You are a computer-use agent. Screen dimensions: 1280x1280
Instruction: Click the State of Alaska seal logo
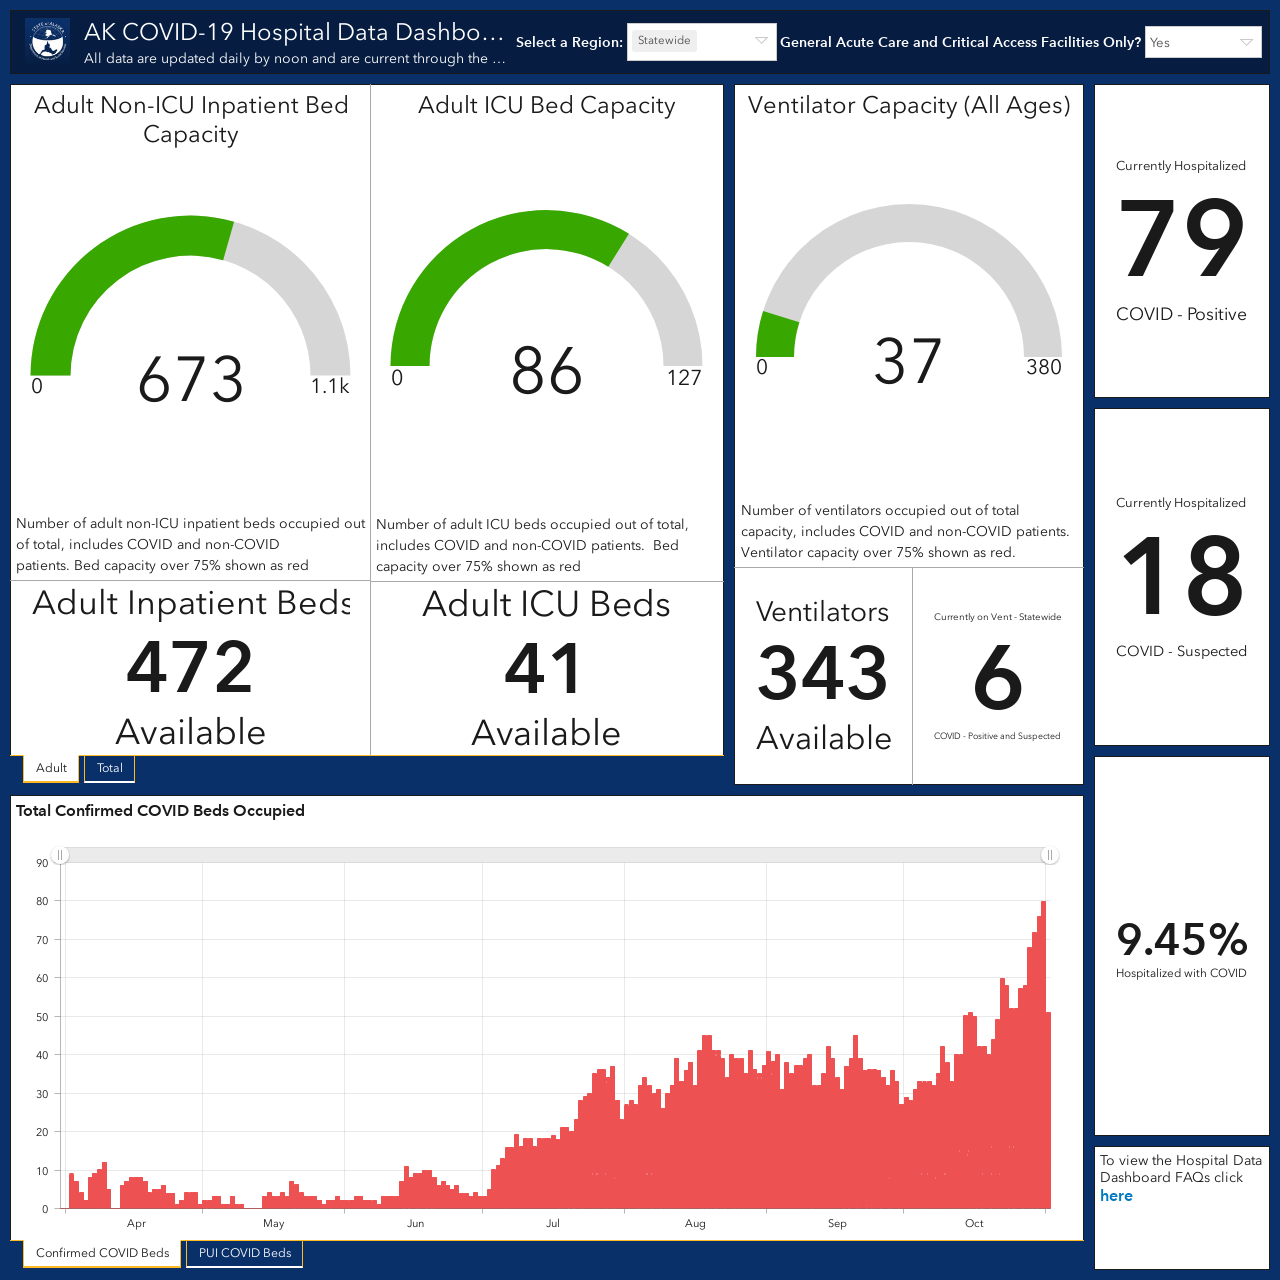47,42
